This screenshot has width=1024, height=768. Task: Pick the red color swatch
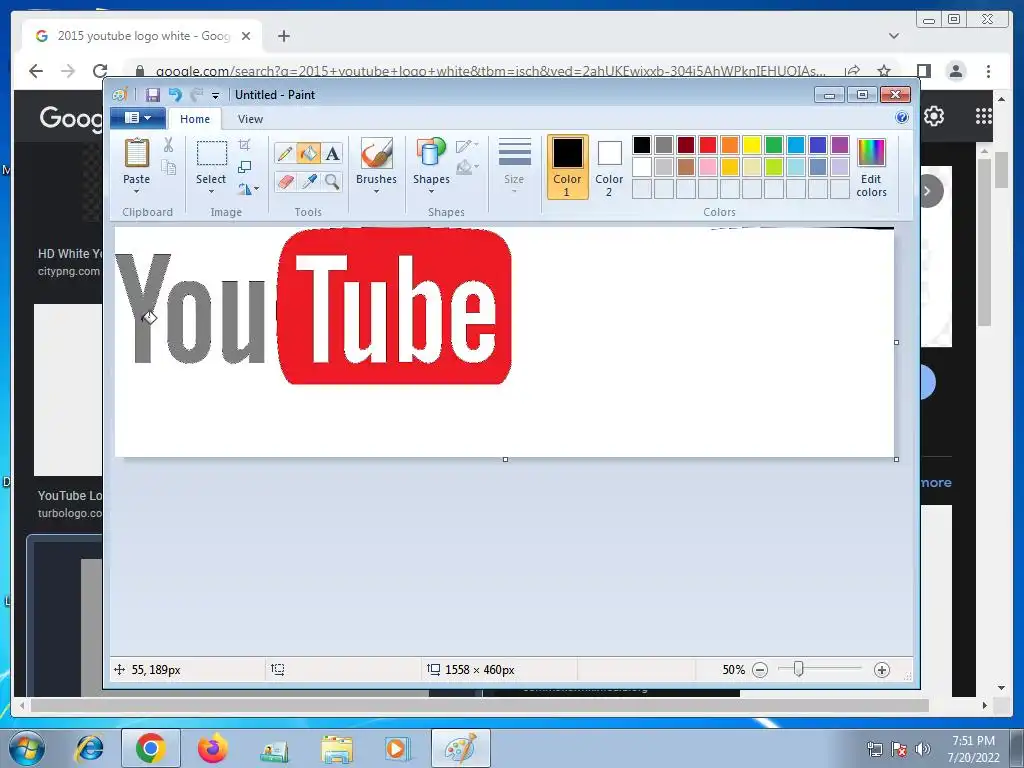point(708,144)
